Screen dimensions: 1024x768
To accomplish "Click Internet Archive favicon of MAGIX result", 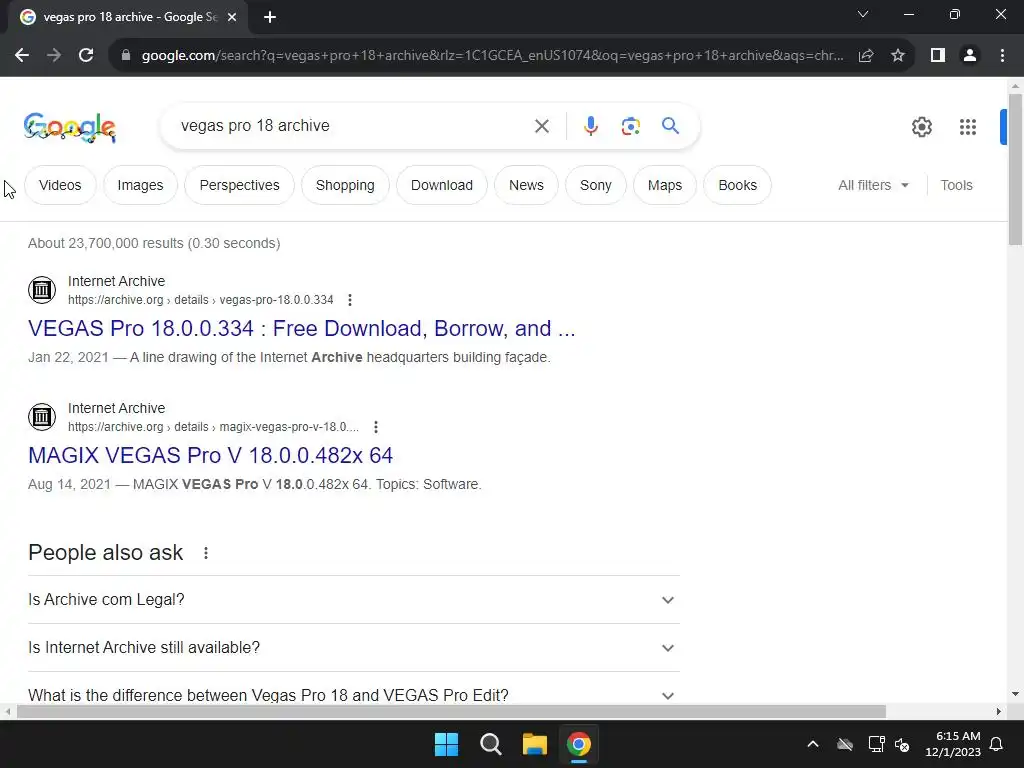I will point(42,417).
